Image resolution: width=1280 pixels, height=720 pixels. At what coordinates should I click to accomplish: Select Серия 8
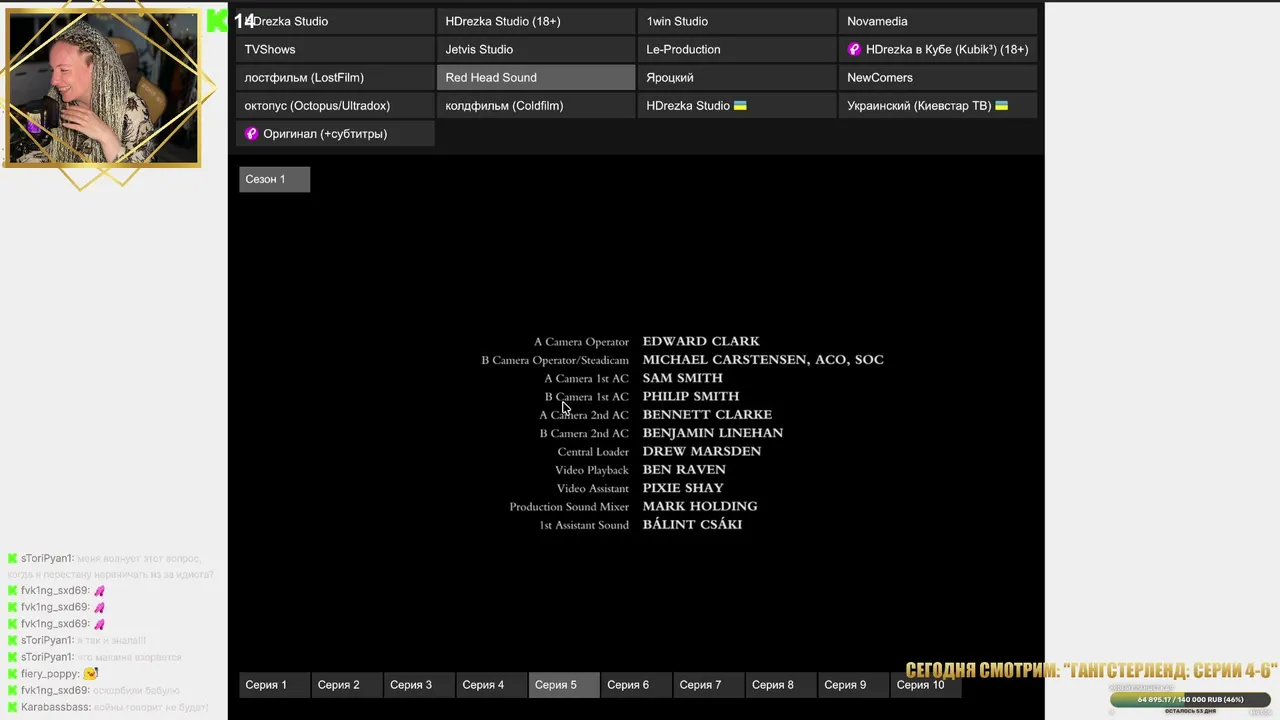point(780,685)
